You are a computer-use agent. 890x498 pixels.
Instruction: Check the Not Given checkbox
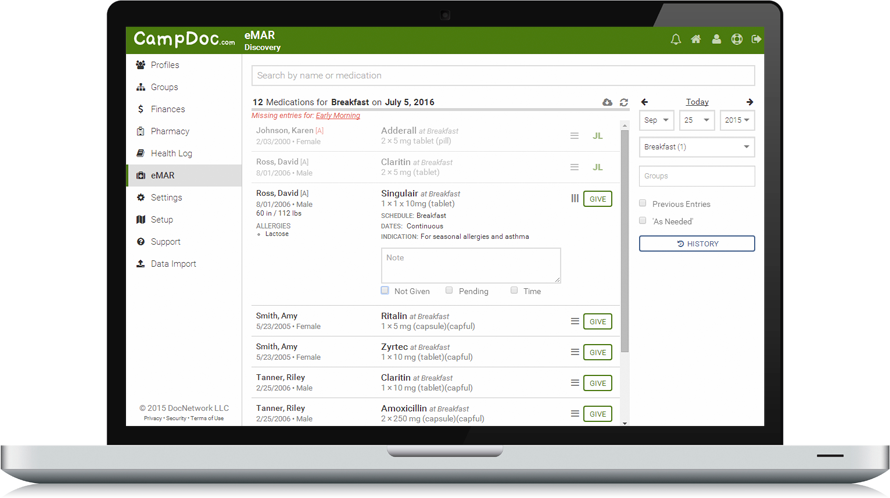point(385,290)
